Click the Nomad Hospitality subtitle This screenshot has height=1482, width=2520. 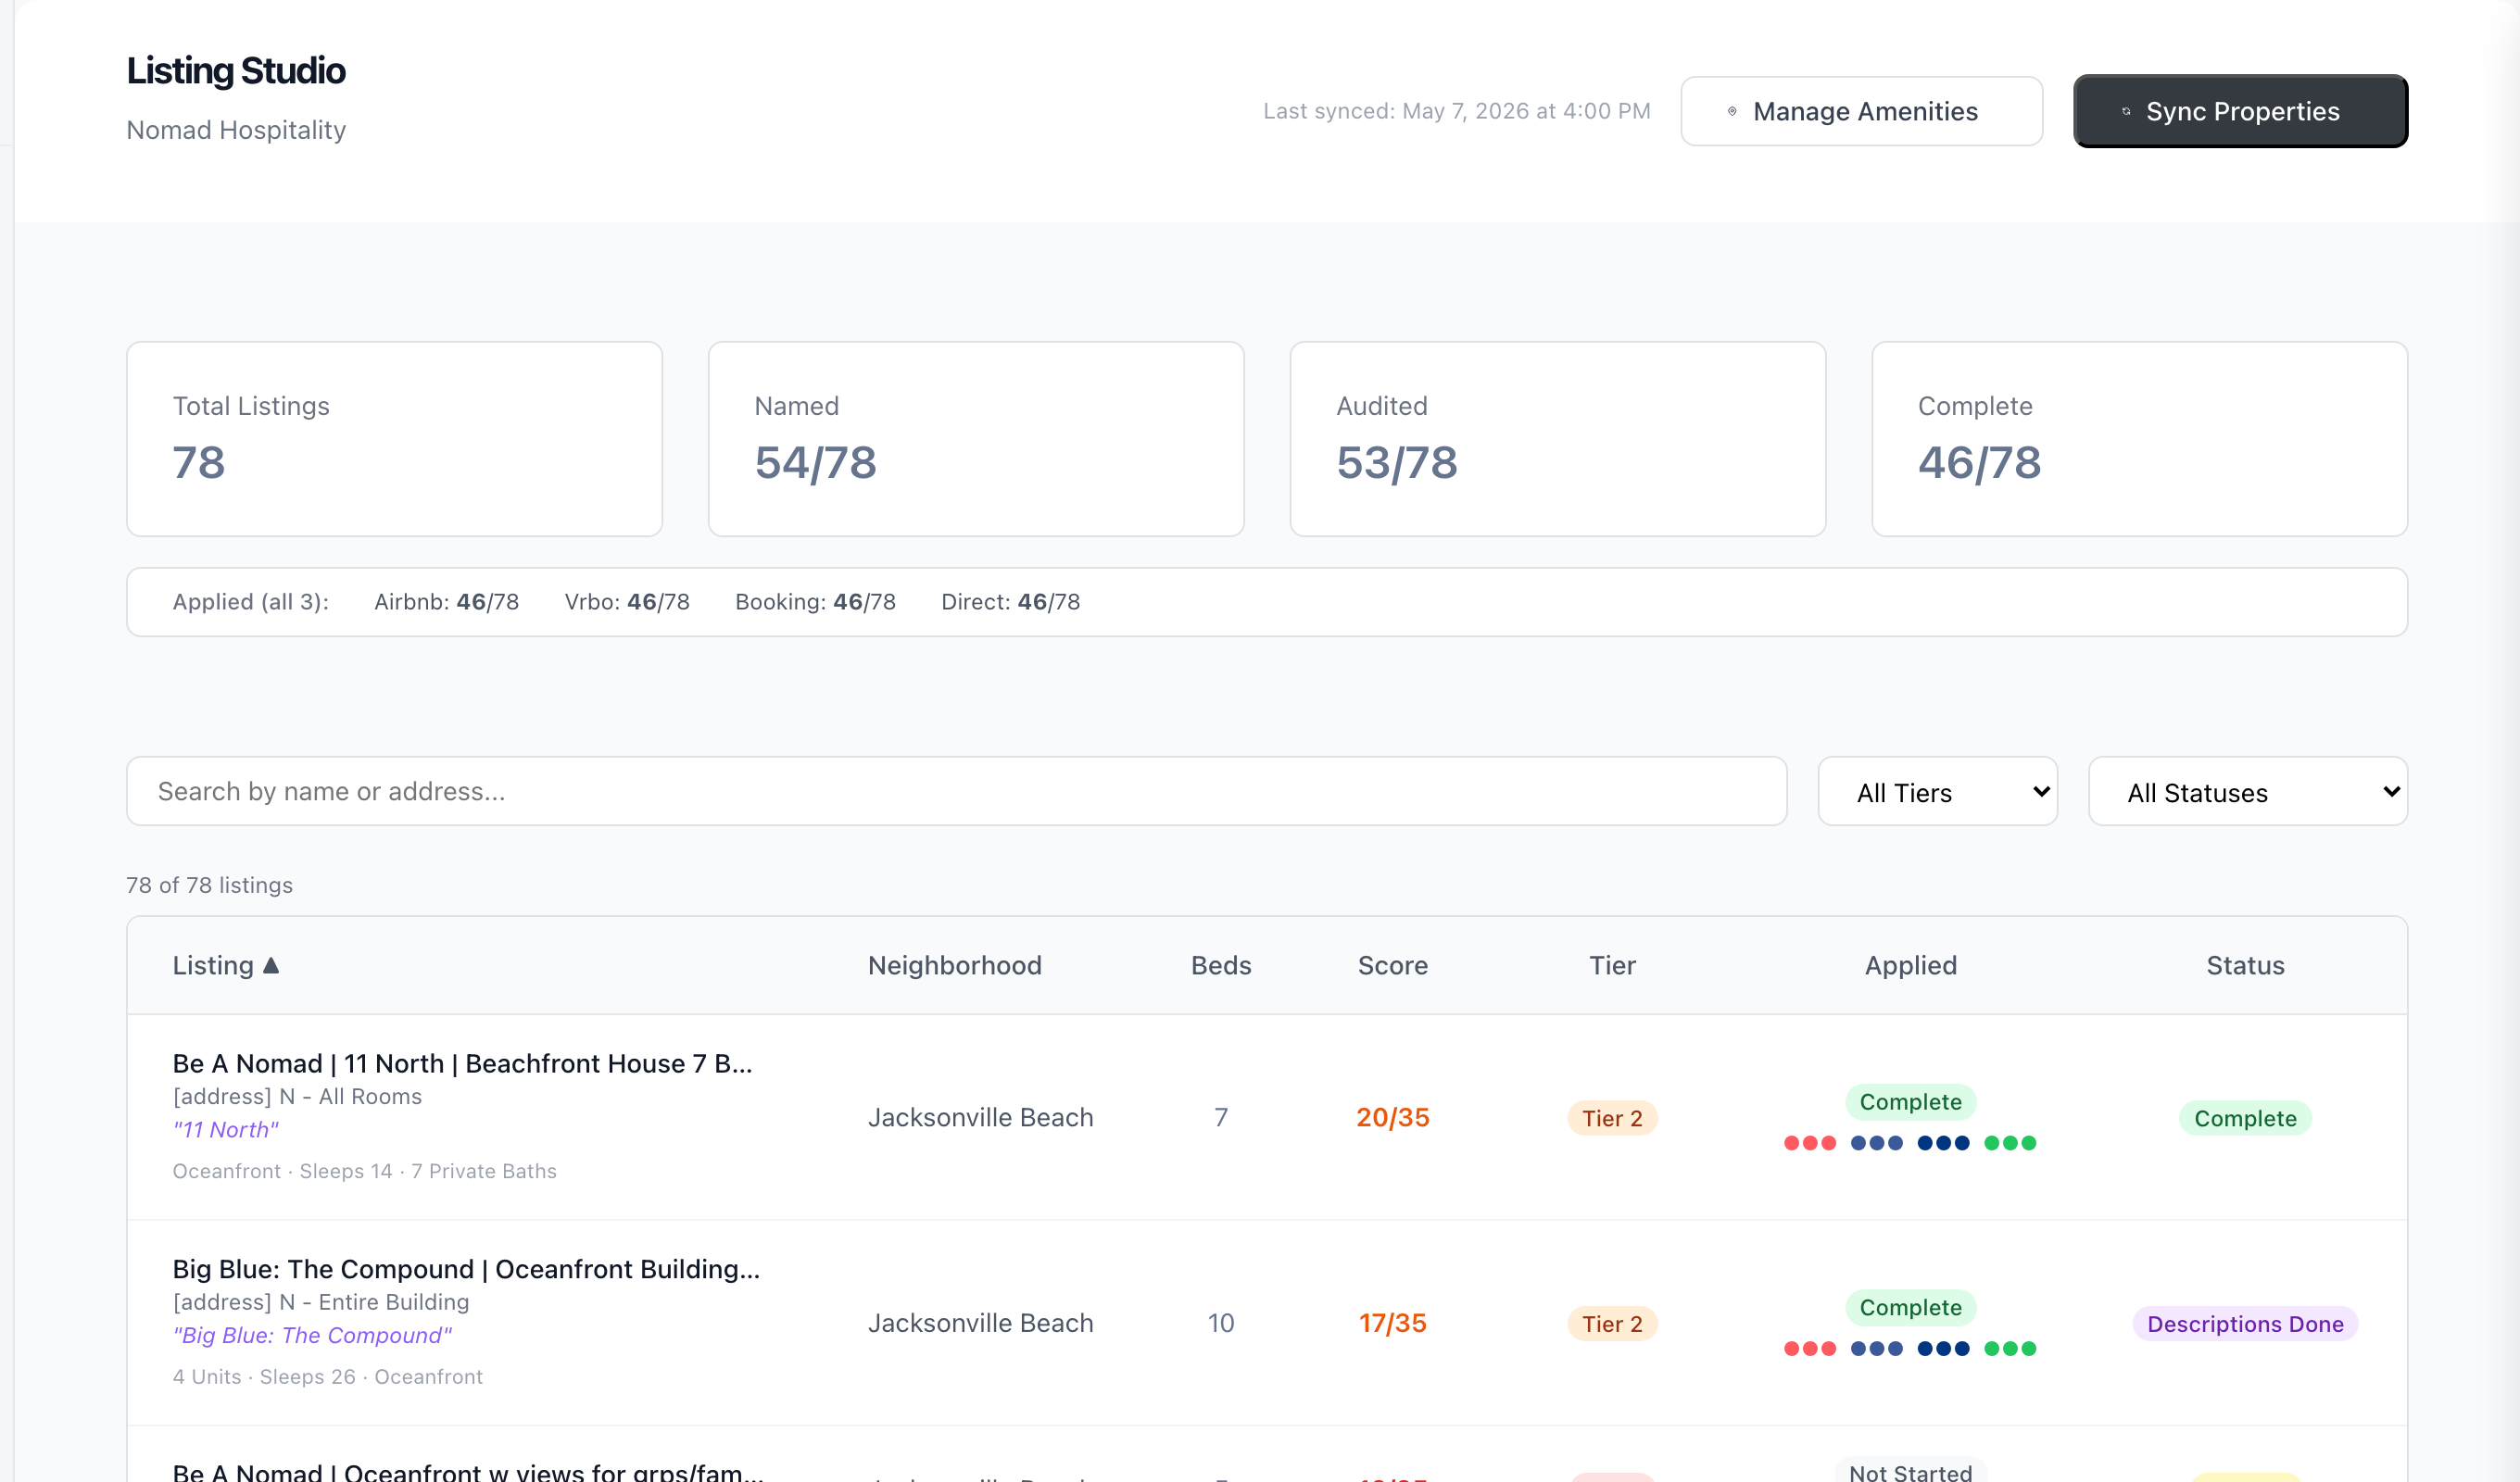[x=236, y=130]
